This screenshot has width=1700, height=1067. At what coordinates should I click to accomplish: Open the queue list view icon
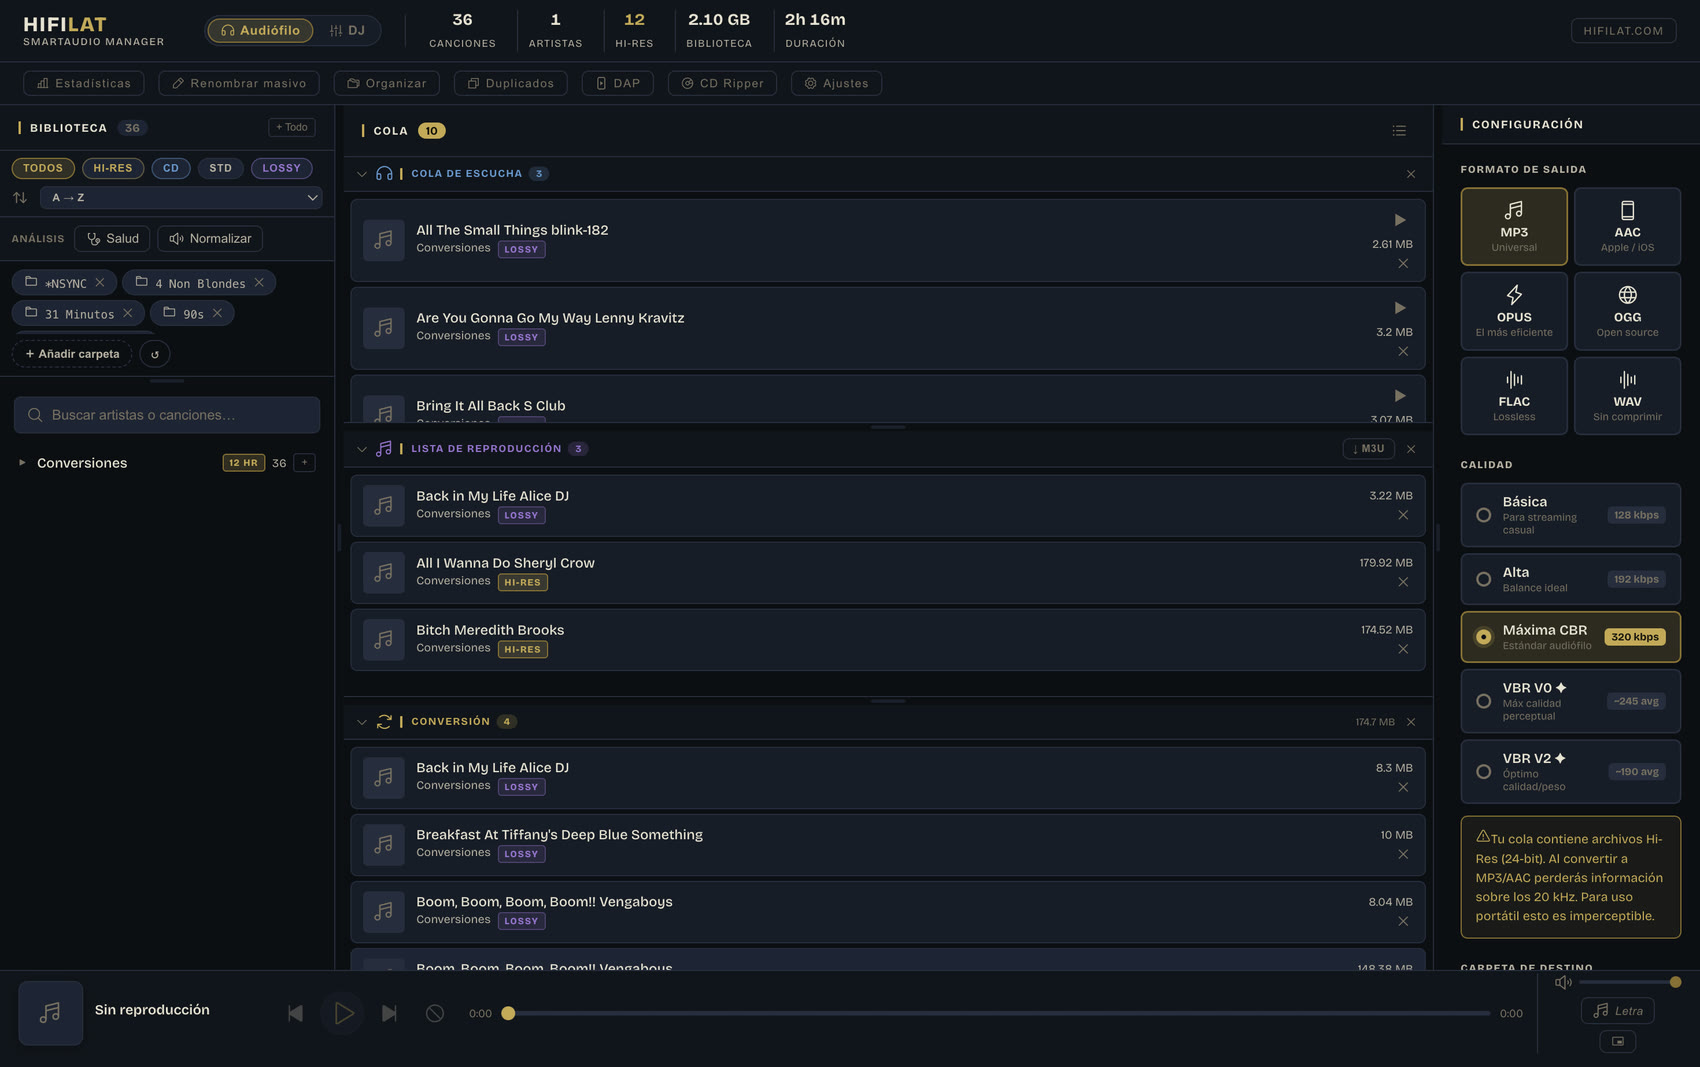[x=1399, y=131]
